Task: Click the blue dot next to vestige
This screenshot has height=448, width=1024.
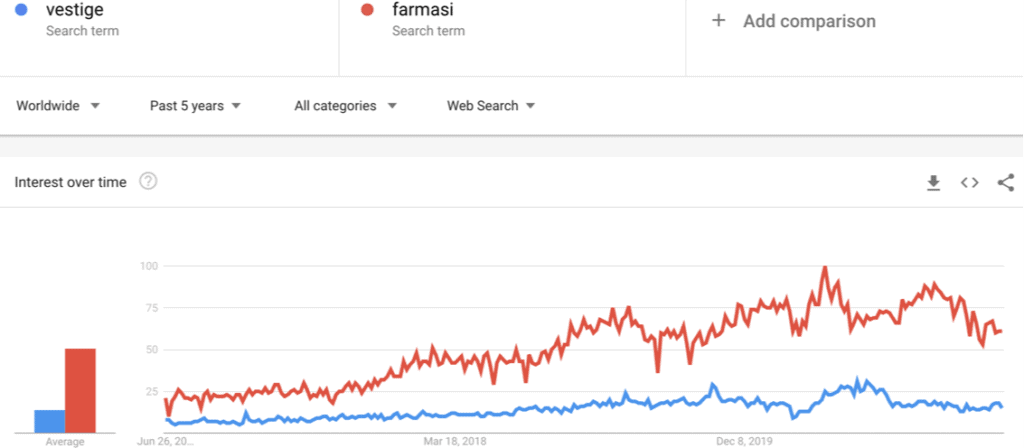Action: [21, 10]
